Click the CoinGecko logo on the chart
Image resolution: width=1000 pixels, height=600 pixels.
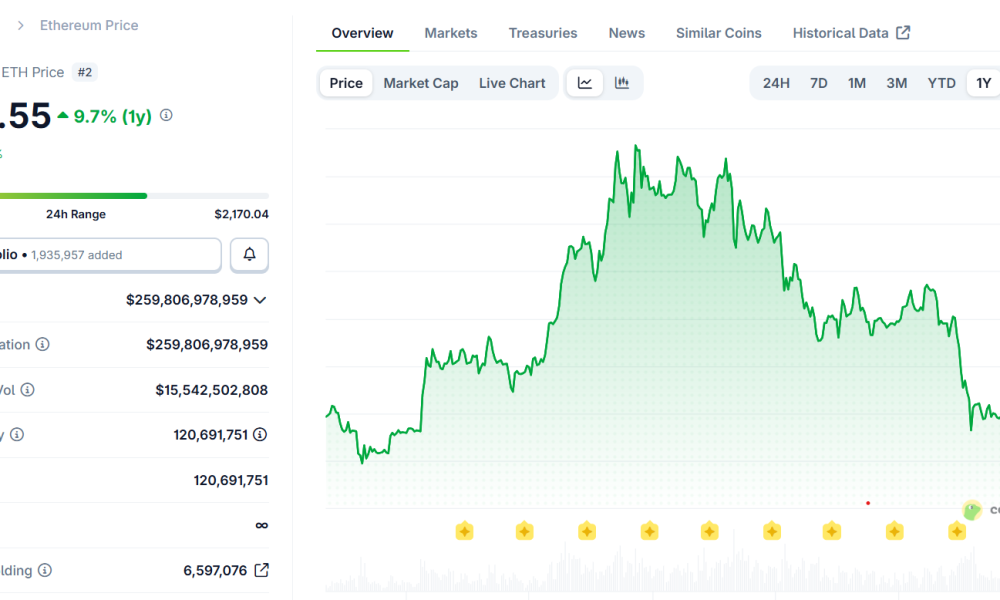[x=971, y=510]
